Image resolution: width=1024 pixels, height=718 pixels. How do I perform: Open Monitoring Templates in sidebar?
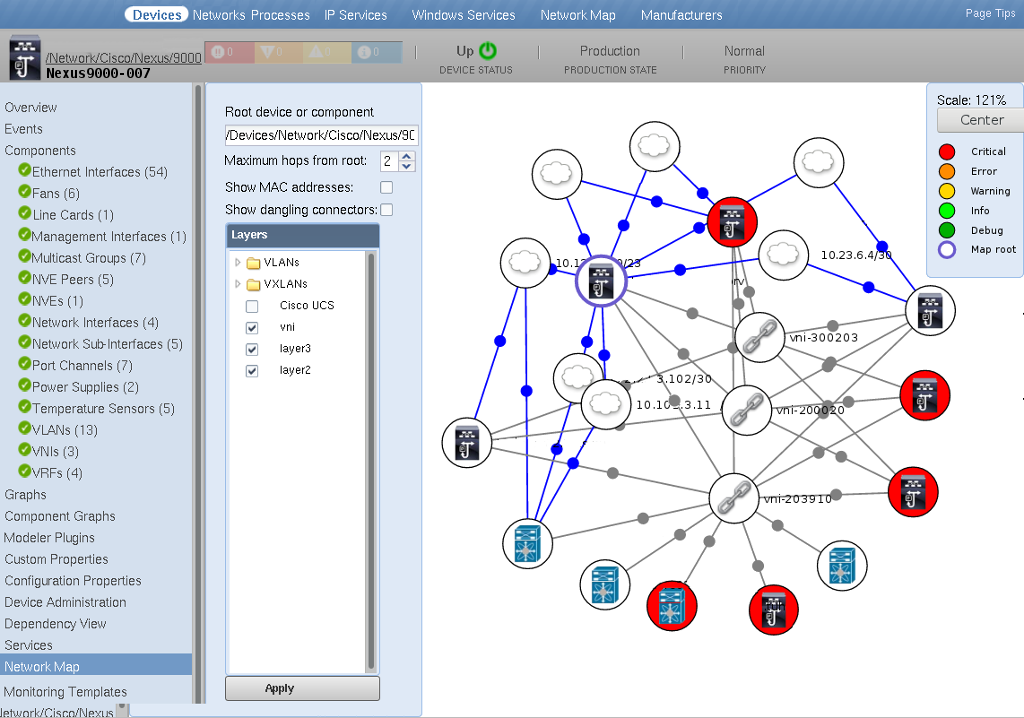click(x=65, y=692)
